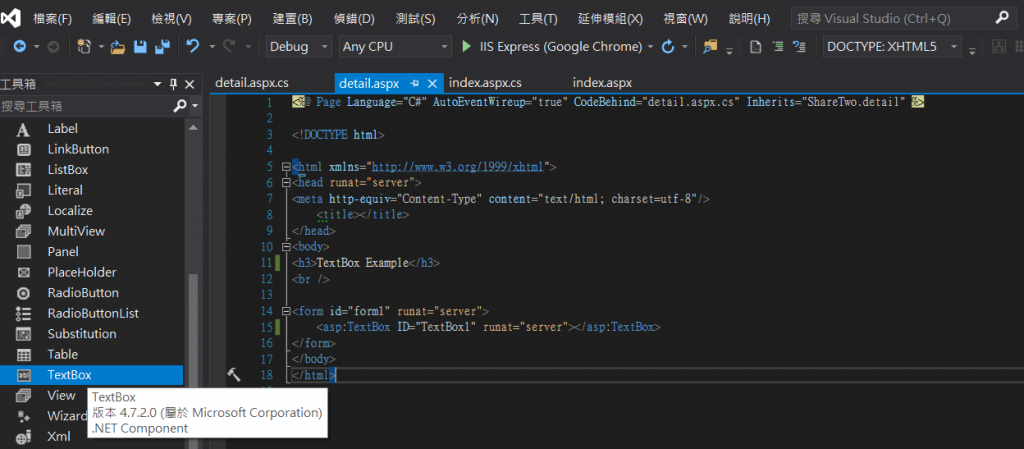Switch to the index.aspx.cs tab
Viewport: 1024px width, 449px height.
click(485, 83)
